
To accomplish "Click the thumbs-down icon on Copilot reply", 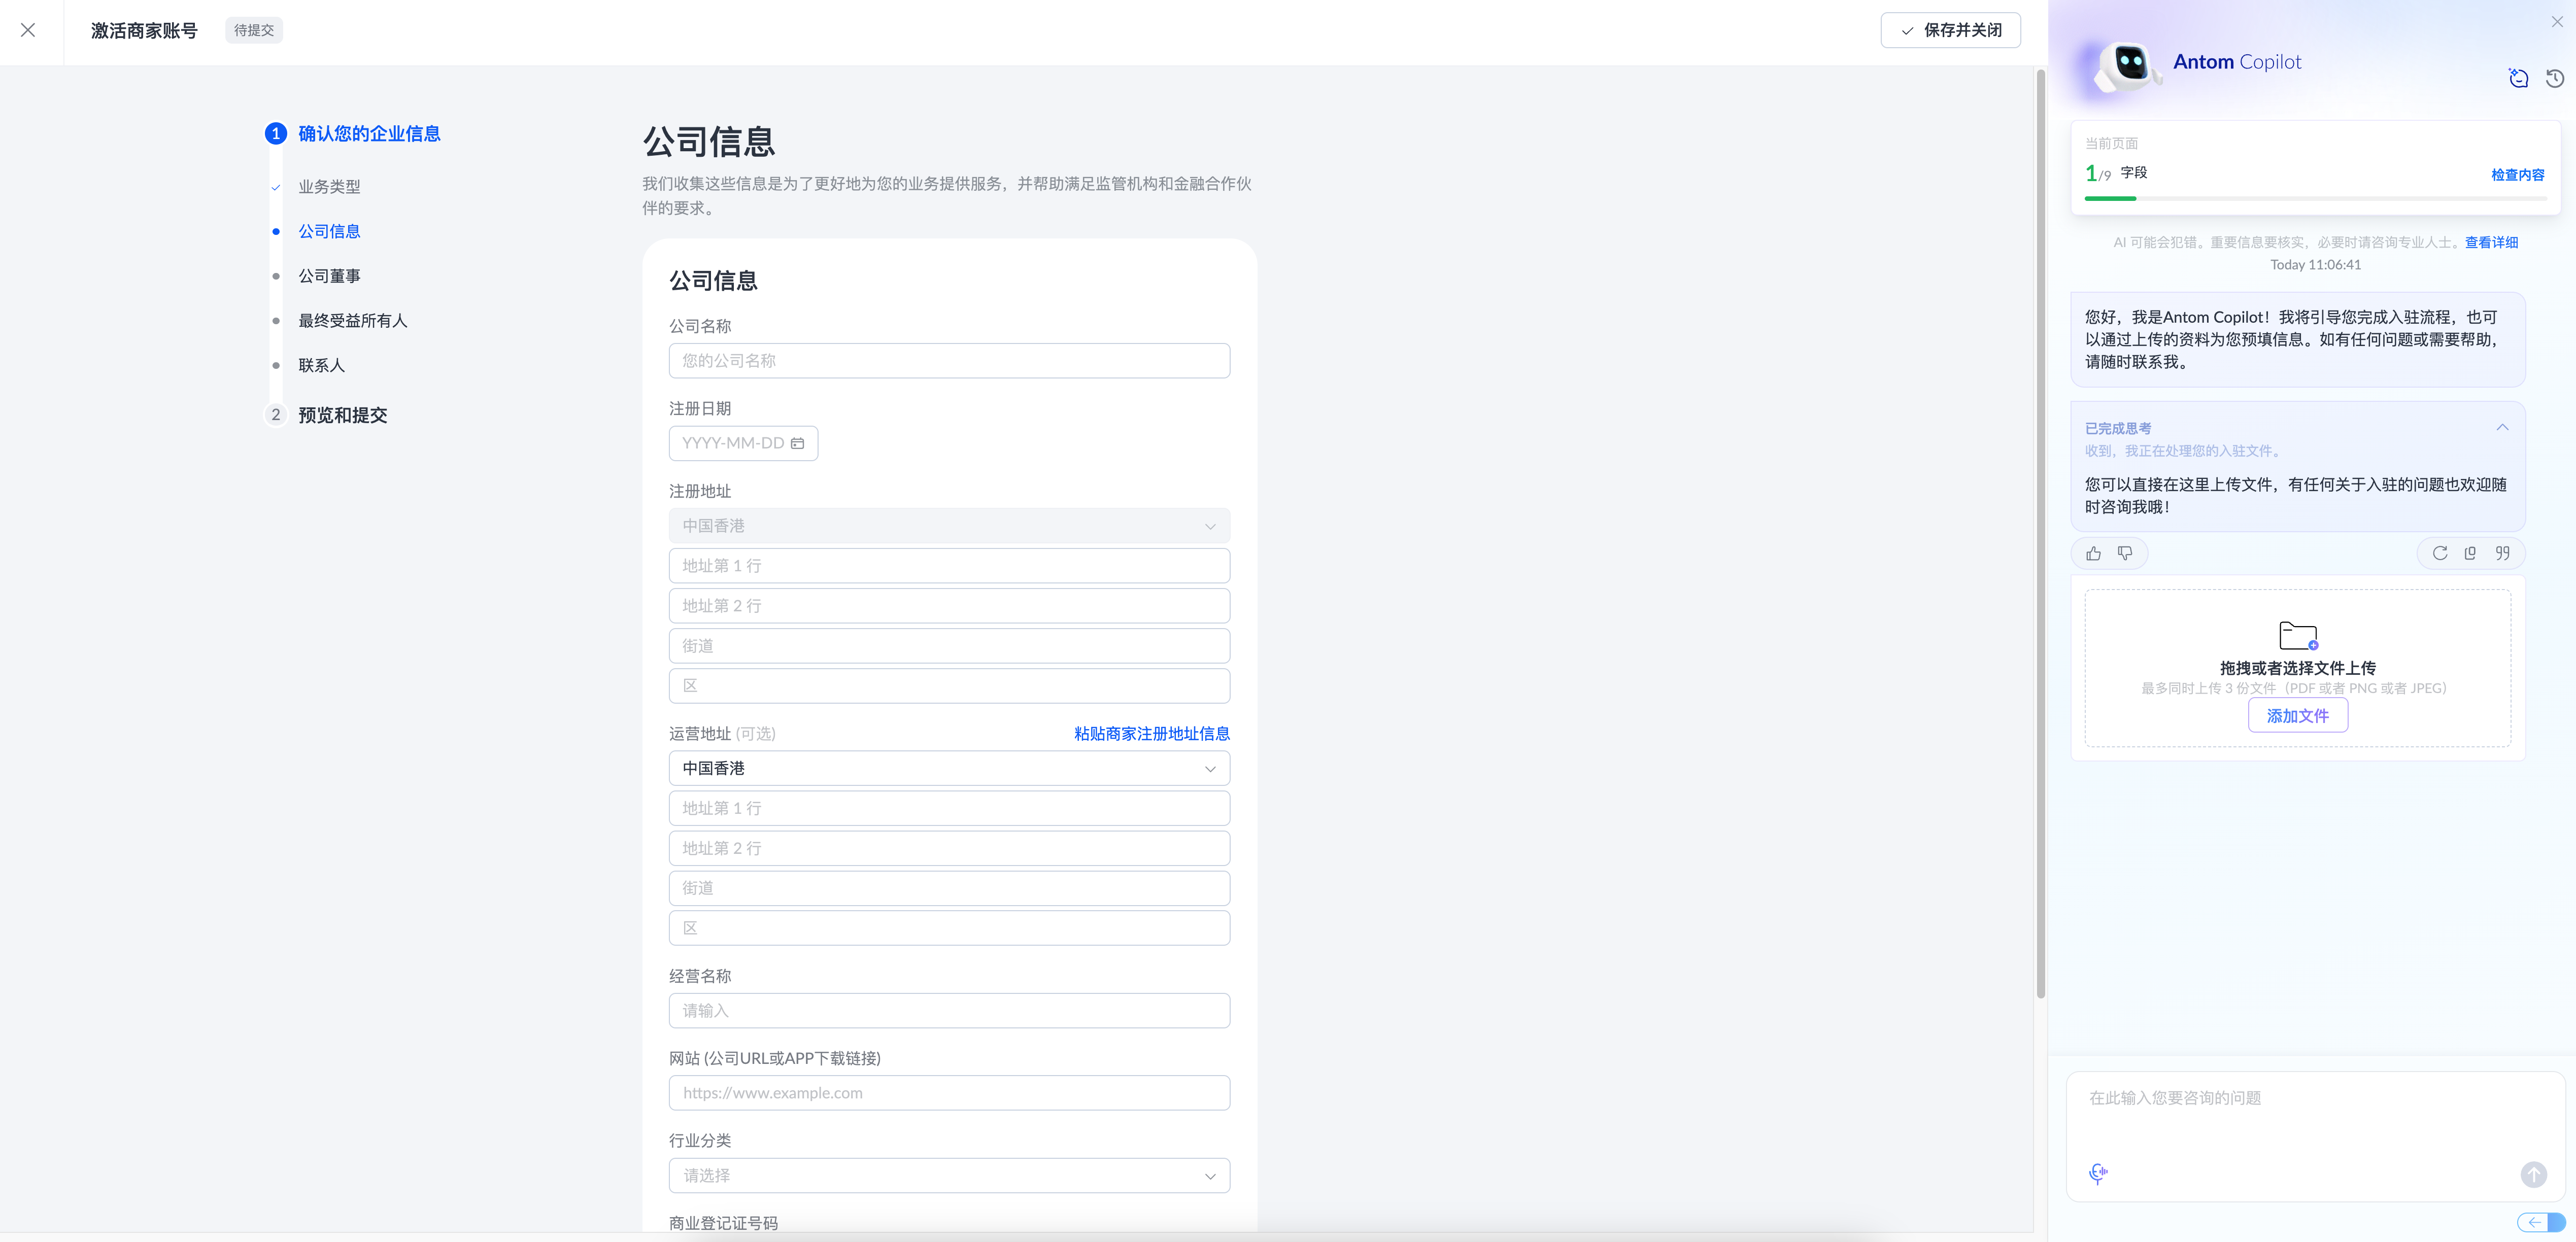I will [x=2125, y=553].
